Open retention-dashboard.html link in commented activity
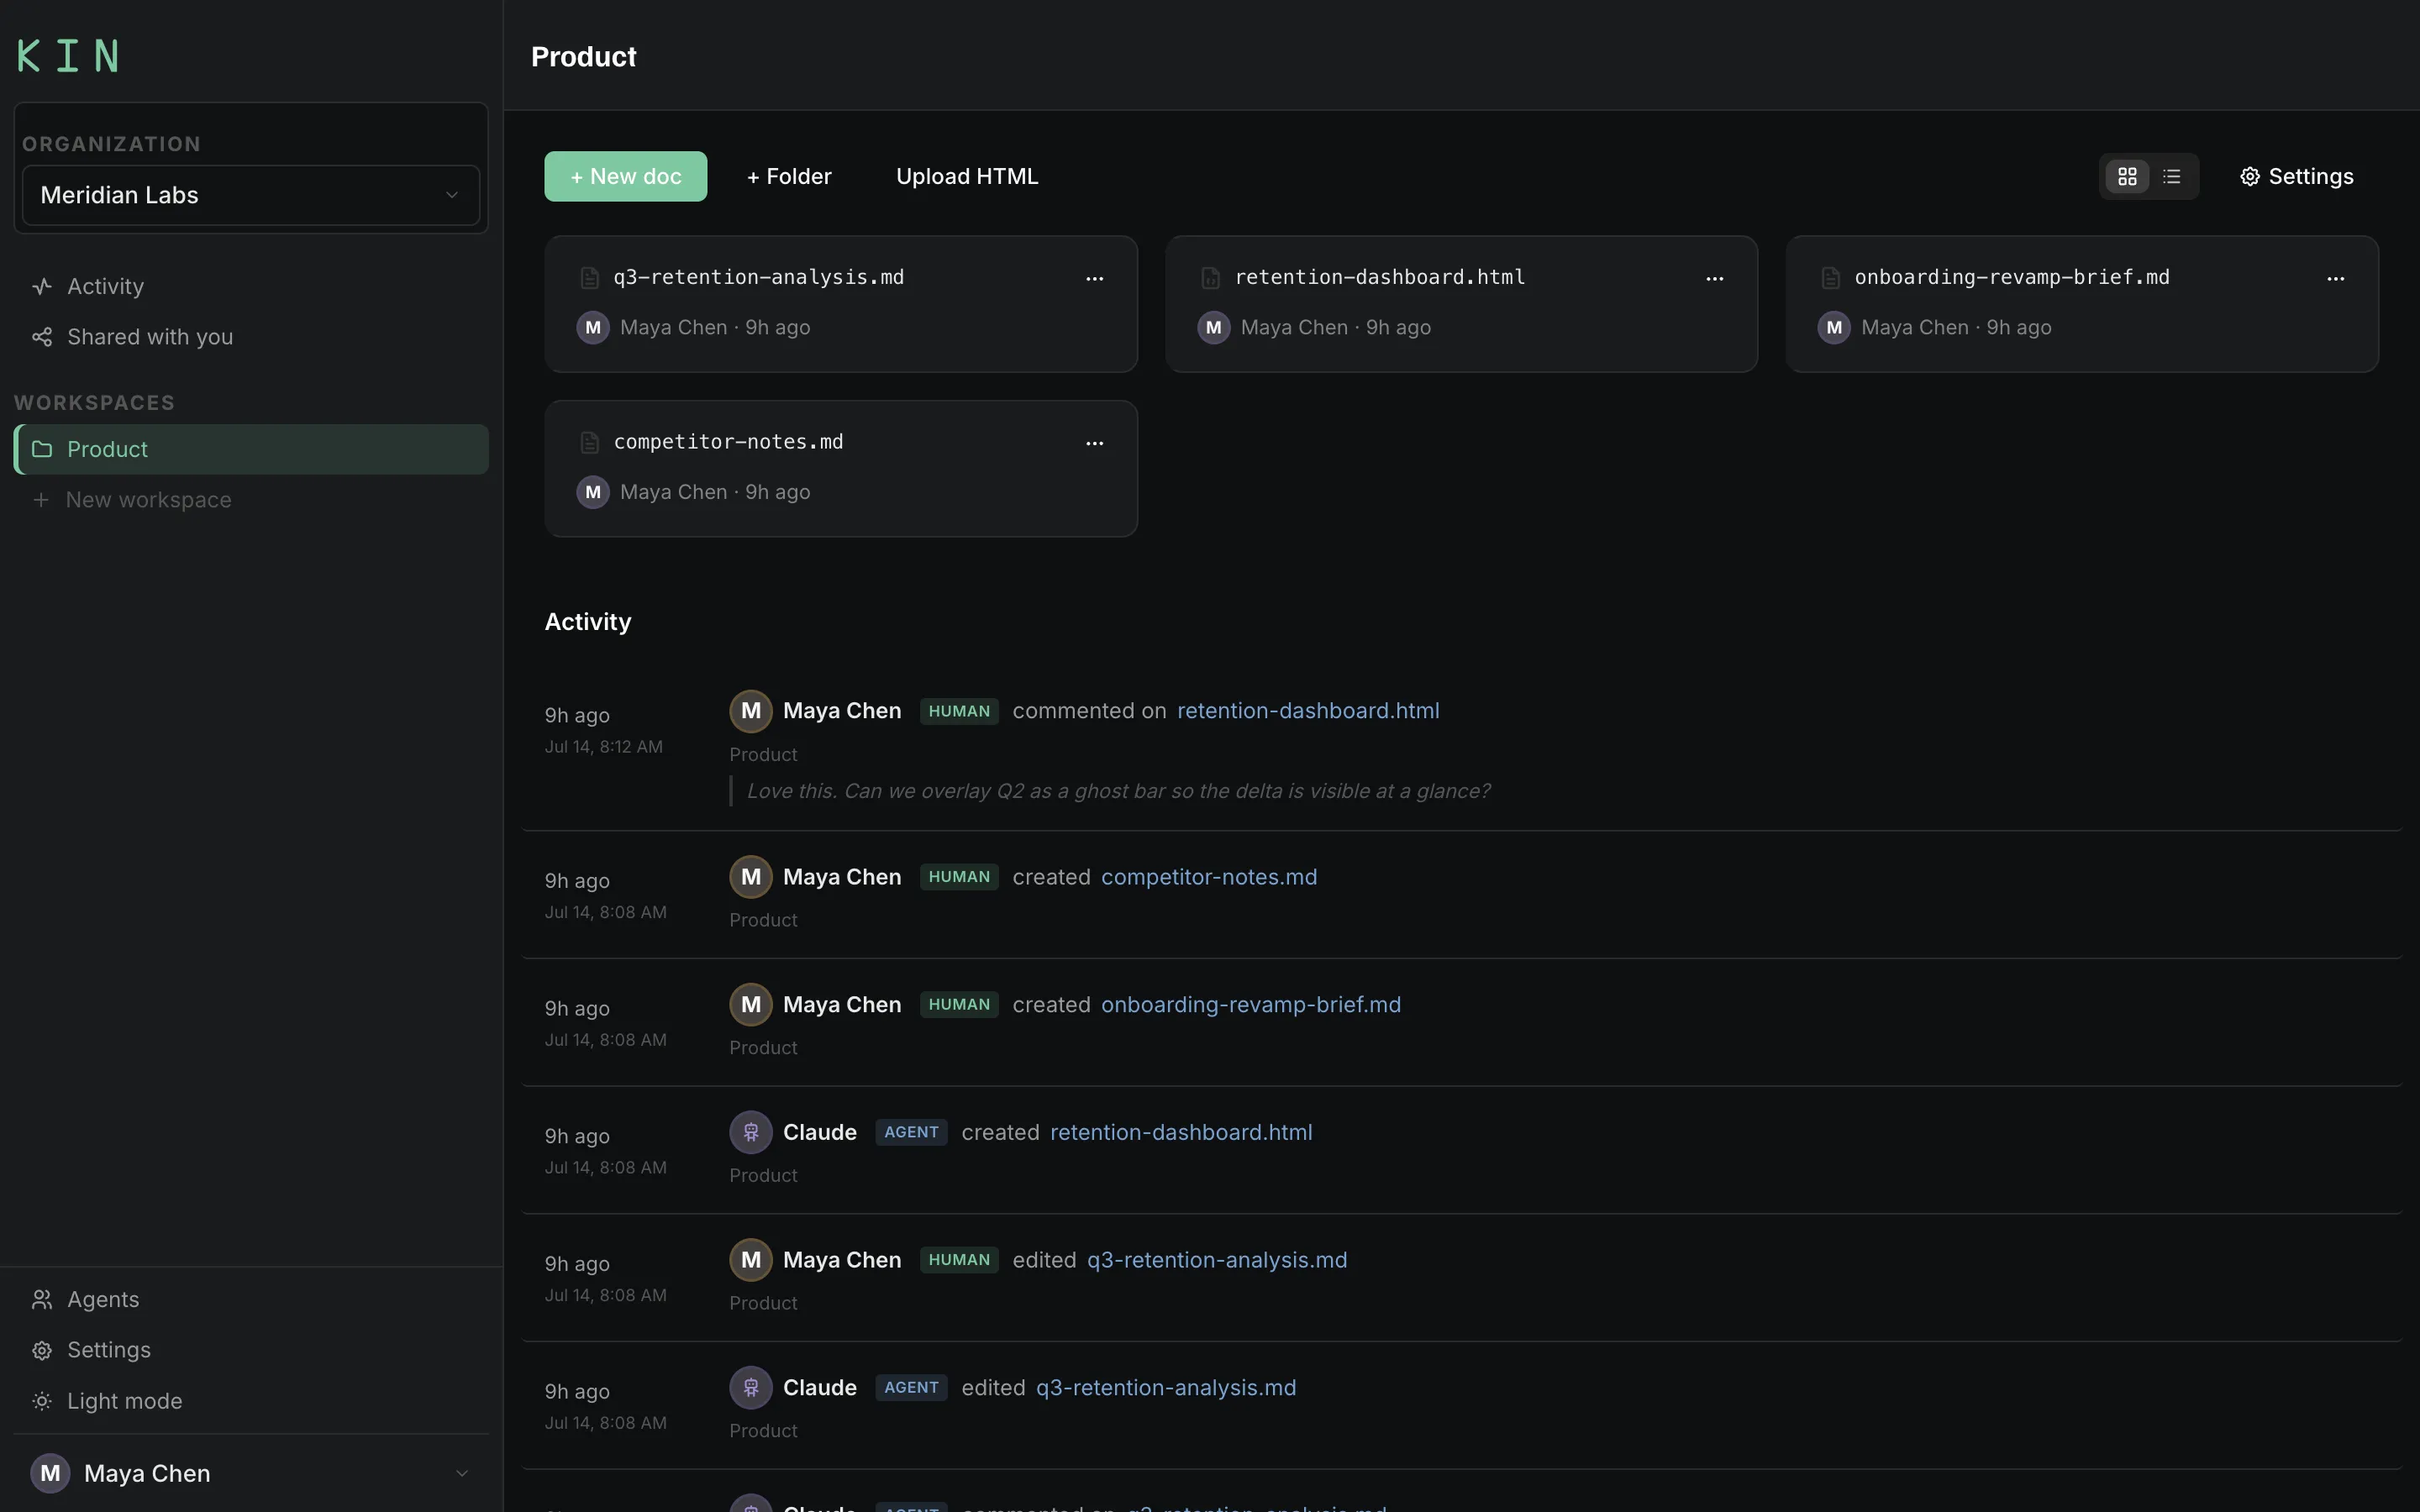The image size is (2420, 1512). pyautogui.click(x=1308, y=711)
